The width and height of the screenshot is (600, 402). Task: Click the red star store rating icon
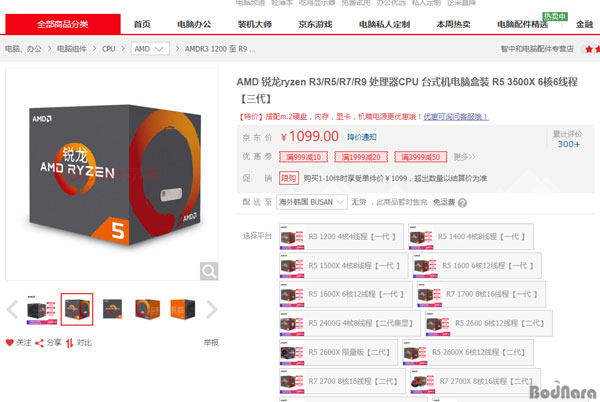pyautogui.click(x=589, y=49)
